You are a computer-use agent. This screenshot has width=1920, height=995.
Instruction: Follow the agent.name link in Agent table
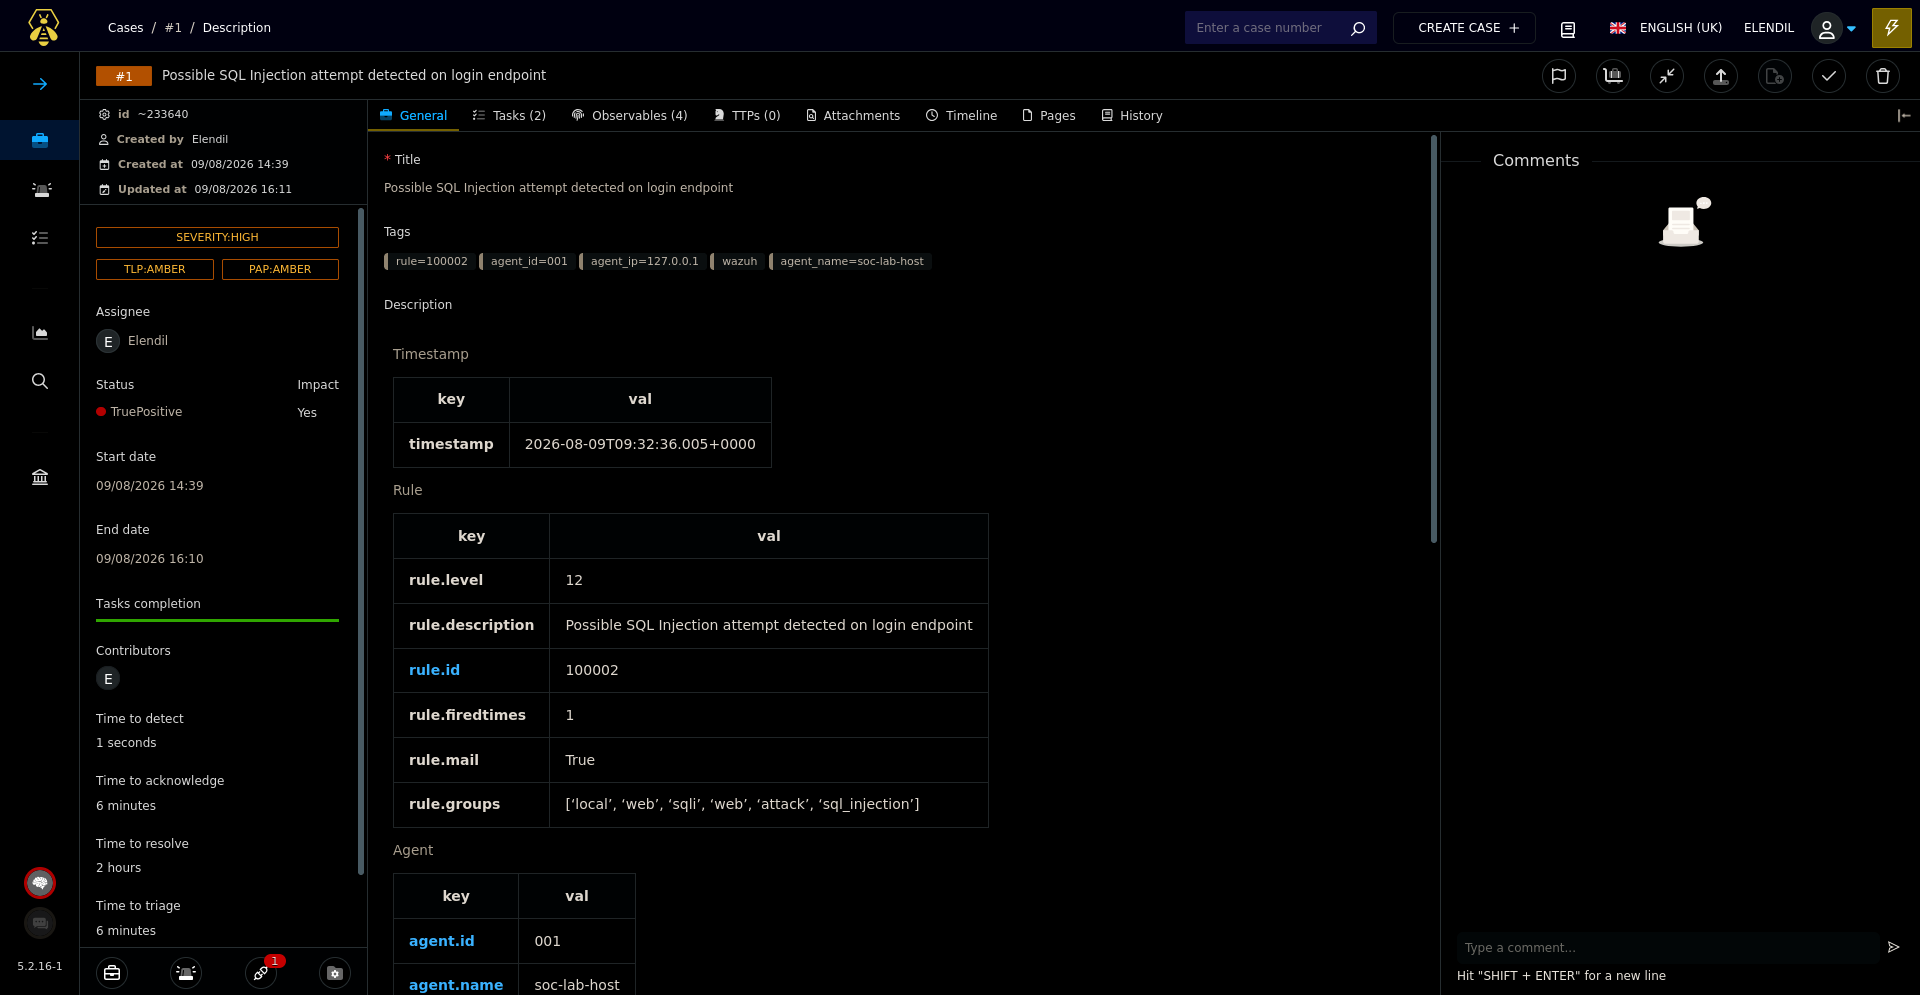[x=456, y=985]
